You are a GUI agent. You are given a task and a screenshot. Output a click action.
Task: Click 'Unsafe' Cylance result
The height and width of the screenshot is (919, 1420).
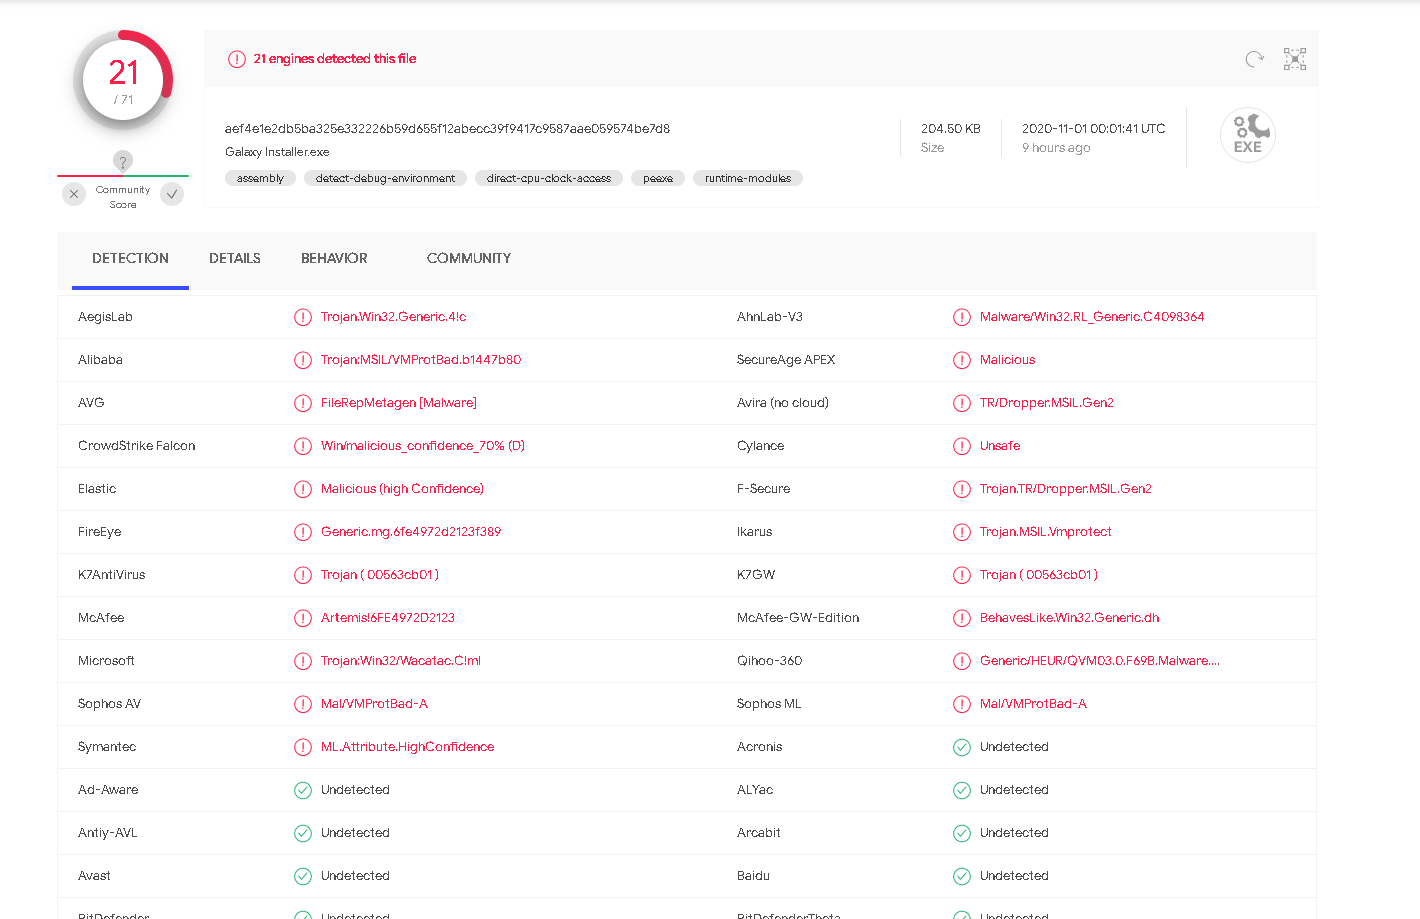(x=1000, y=446)
